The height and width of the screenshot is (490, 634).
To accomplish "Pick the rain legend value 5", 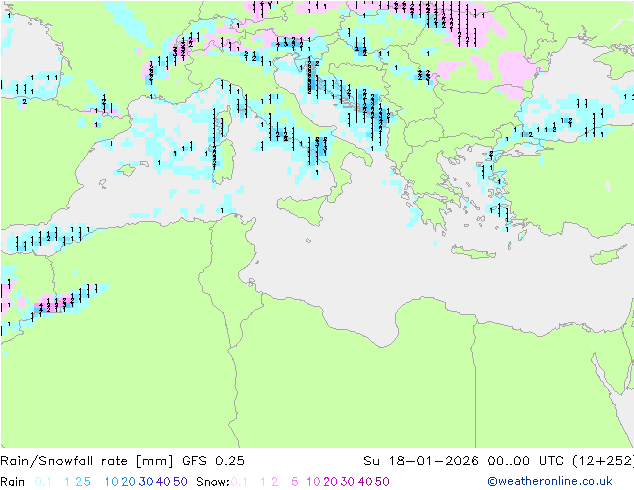I will [x=87, y=482].
